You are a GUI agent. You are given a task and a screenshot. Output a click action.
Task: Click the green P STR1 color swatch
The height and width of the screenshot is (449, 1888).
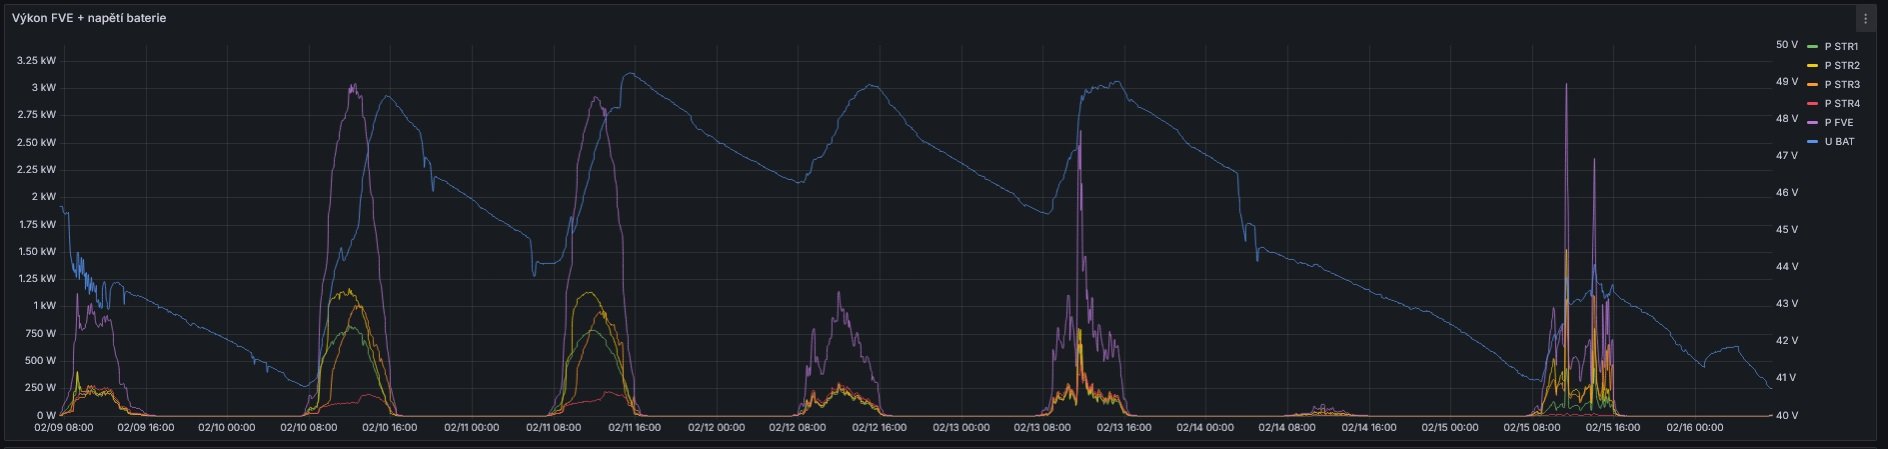(x=1812, y=46)
